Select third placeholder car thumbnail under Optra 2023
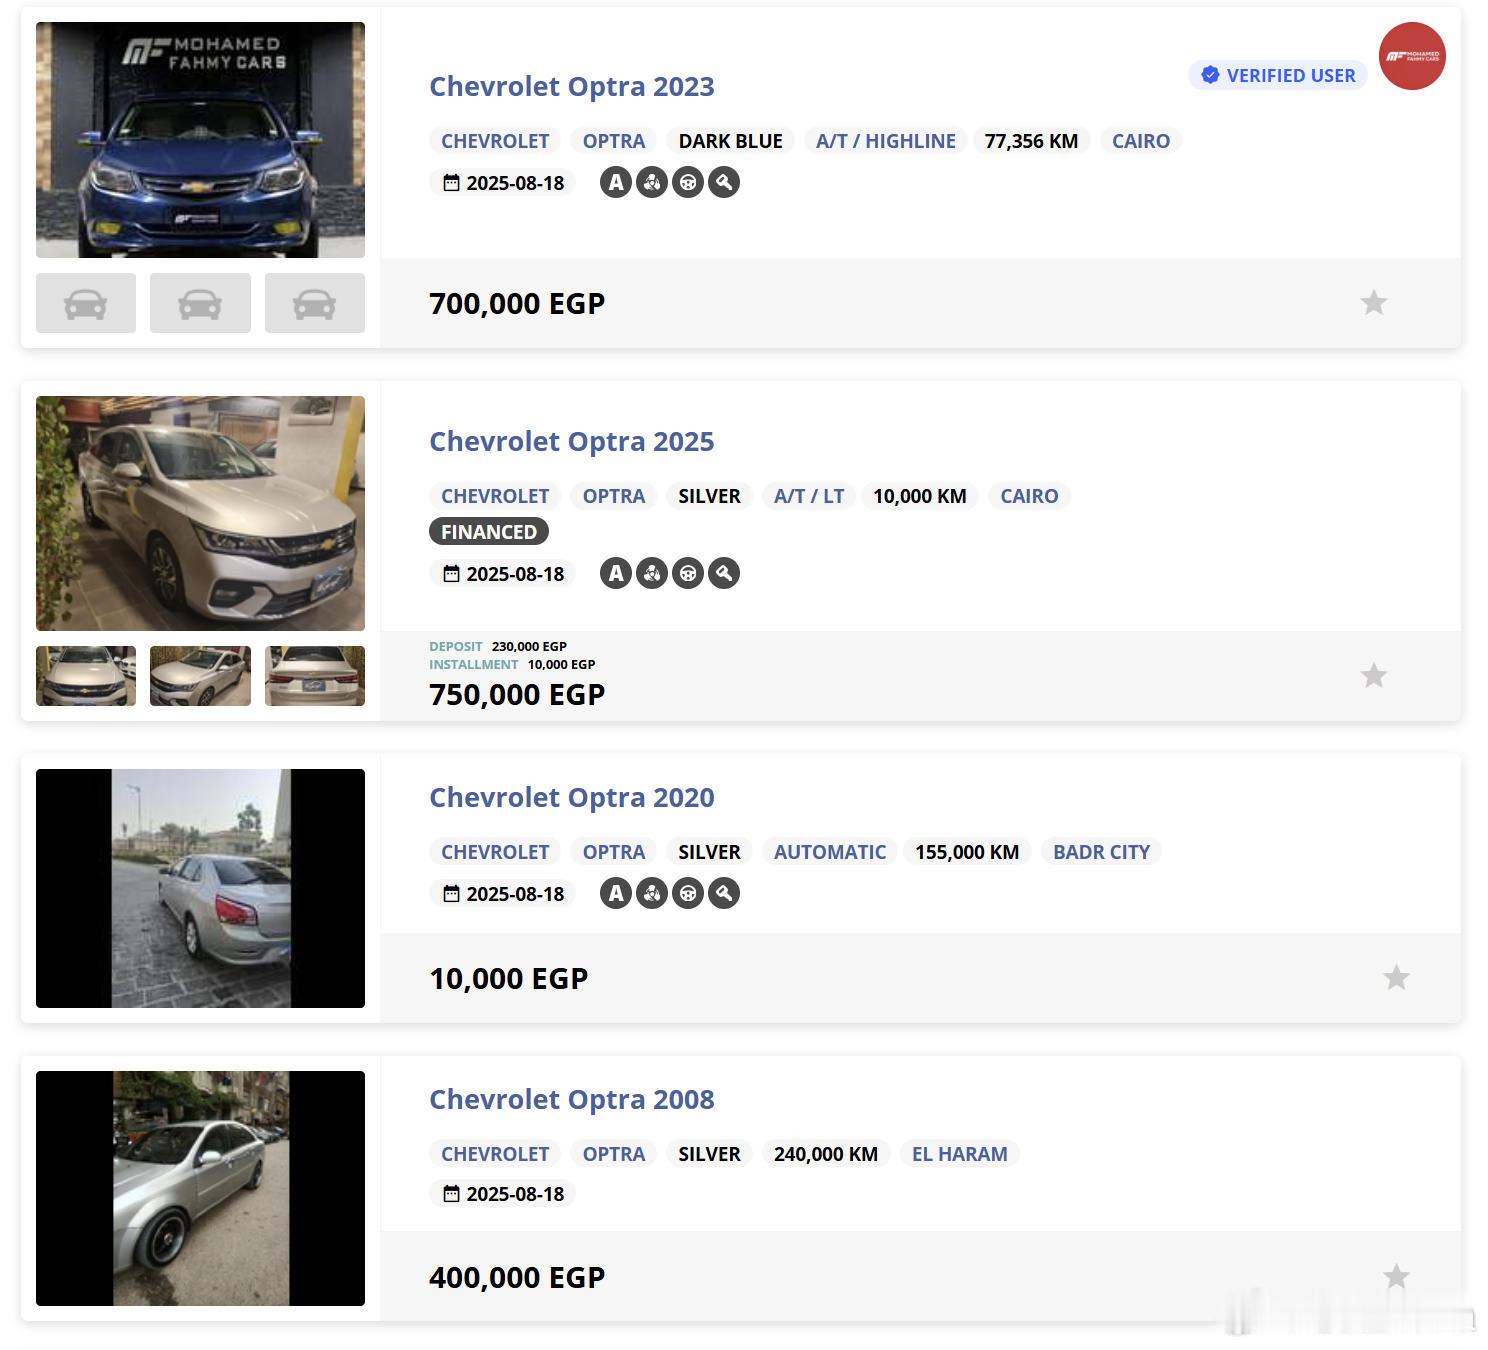Viewport: 1488px width, 1350px height. (315, 303)
